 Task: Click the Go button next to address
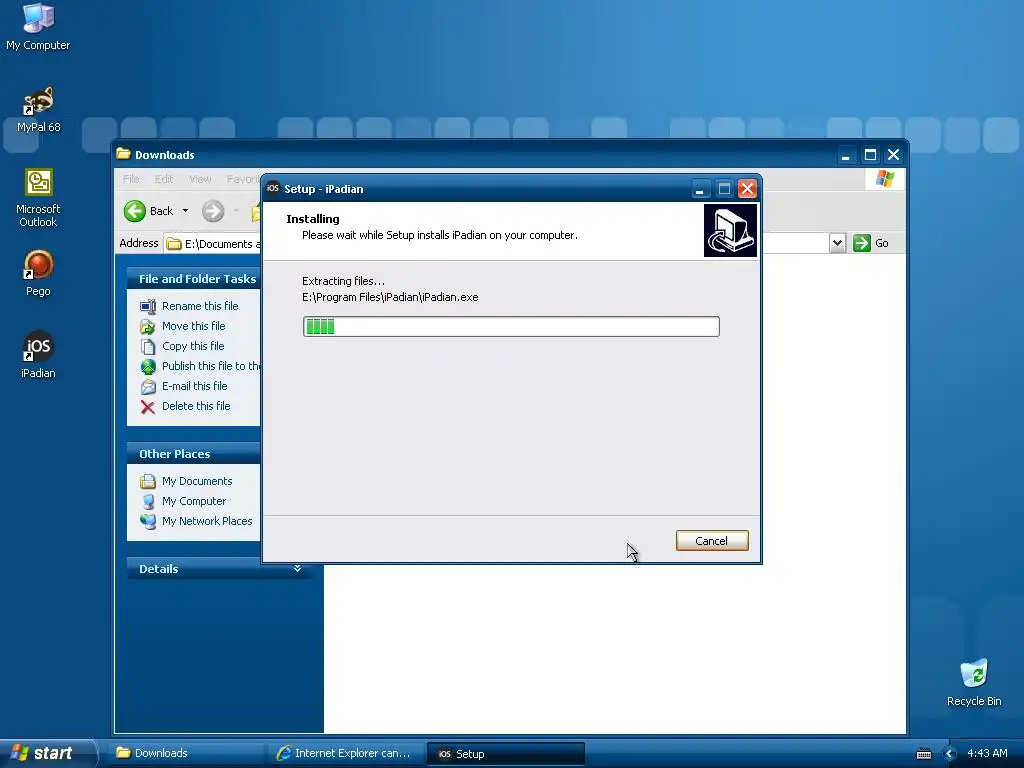coord(871,243)
